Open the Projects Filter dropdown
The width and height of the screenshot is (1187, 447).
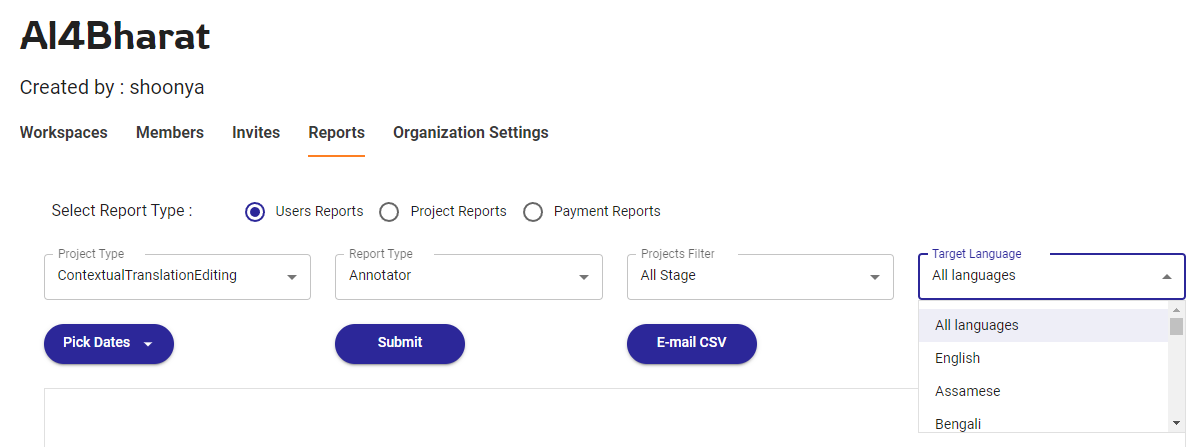(x=760, y=277)
